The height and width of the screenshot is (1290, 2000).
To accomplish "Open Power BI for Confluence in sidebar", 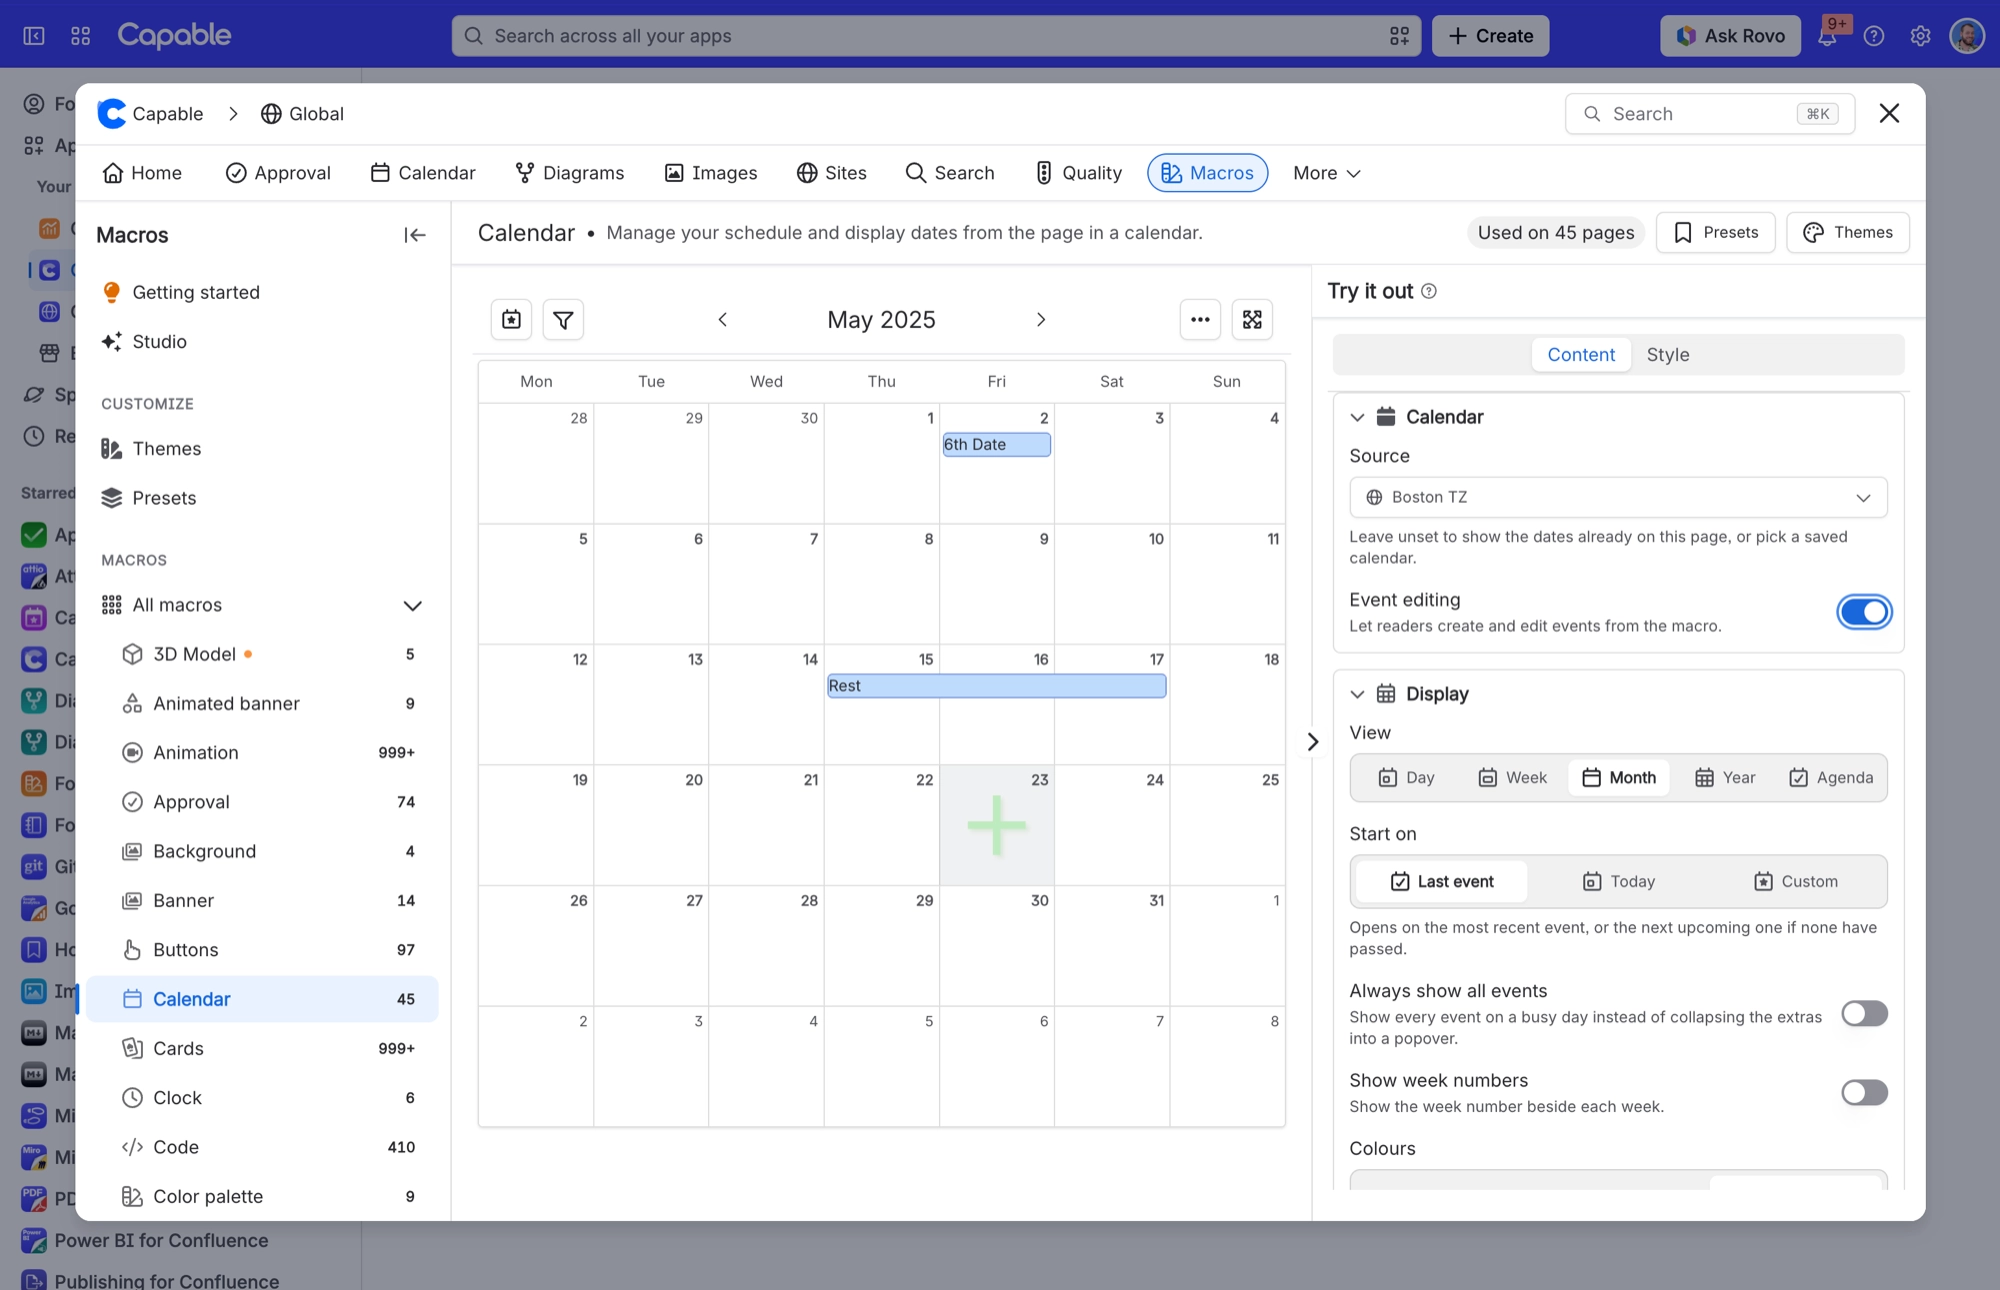I will tap(161, 1241).
